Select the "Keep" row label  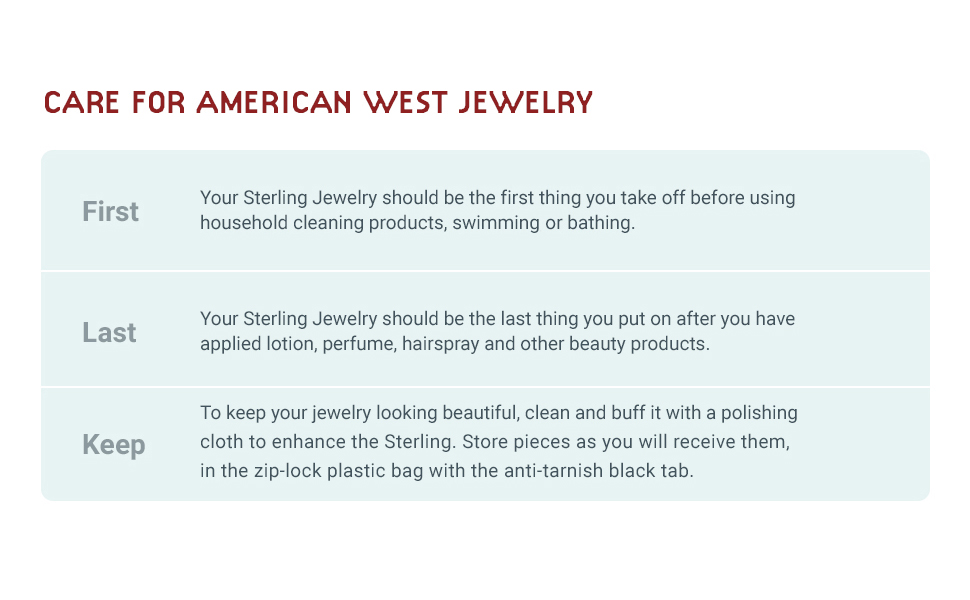click(113, 445)
